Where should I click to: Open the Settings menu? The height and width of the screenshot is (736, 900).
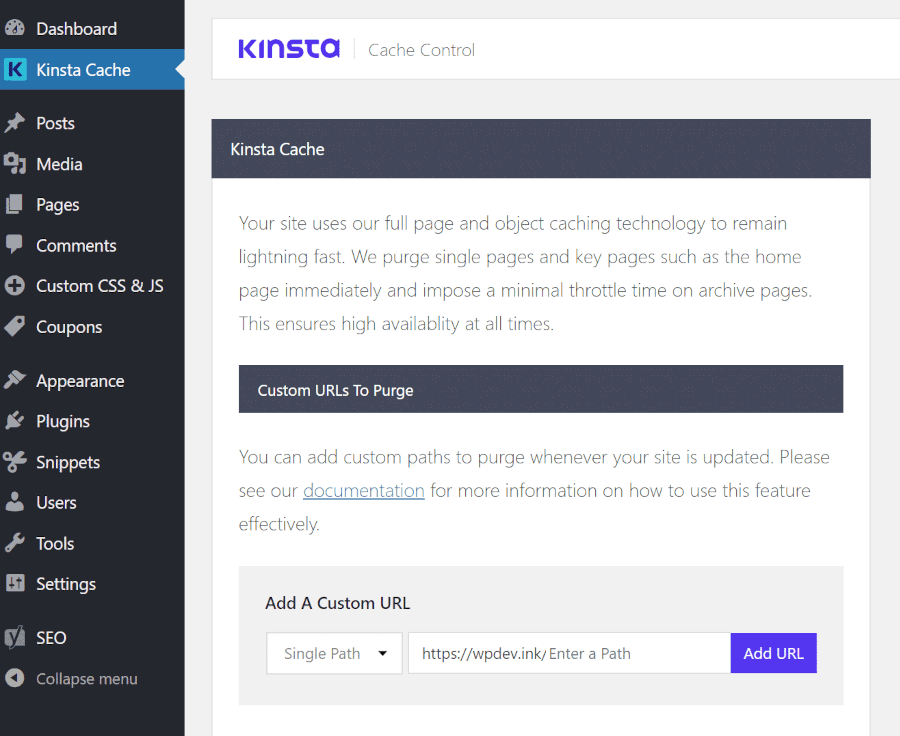92,584
